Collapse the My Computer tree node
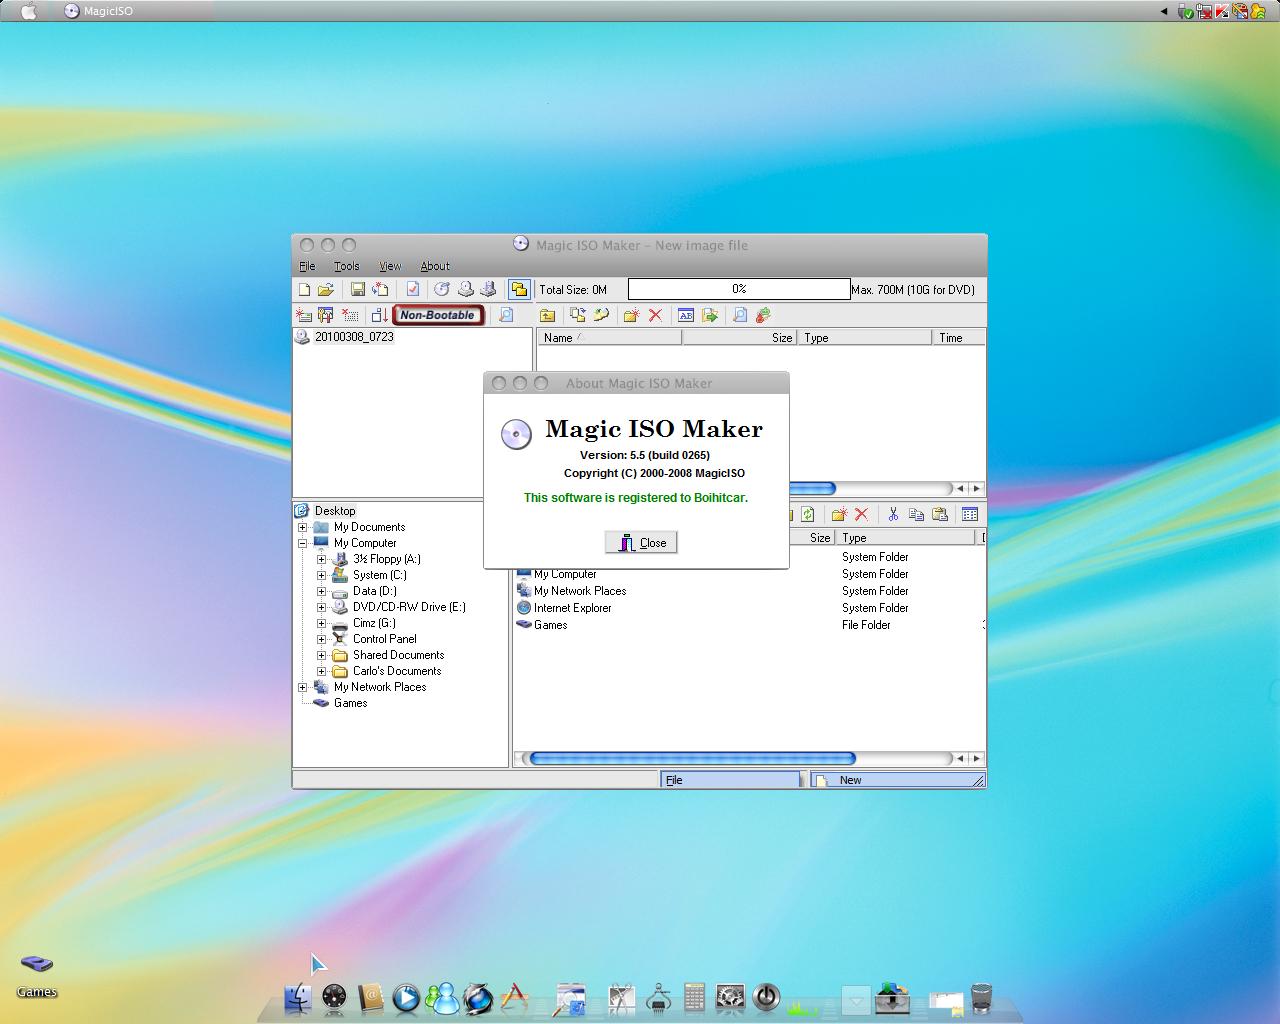 303,543
